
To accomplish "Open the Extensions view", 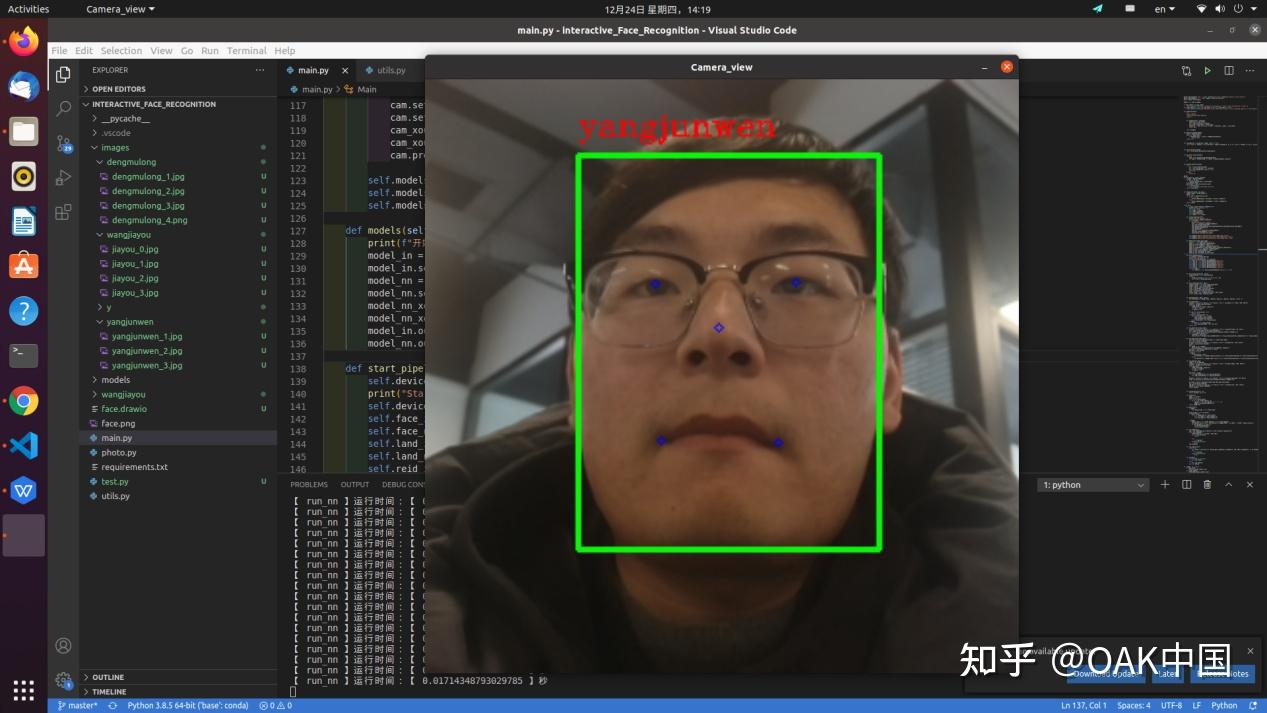I will pos(63,212).
